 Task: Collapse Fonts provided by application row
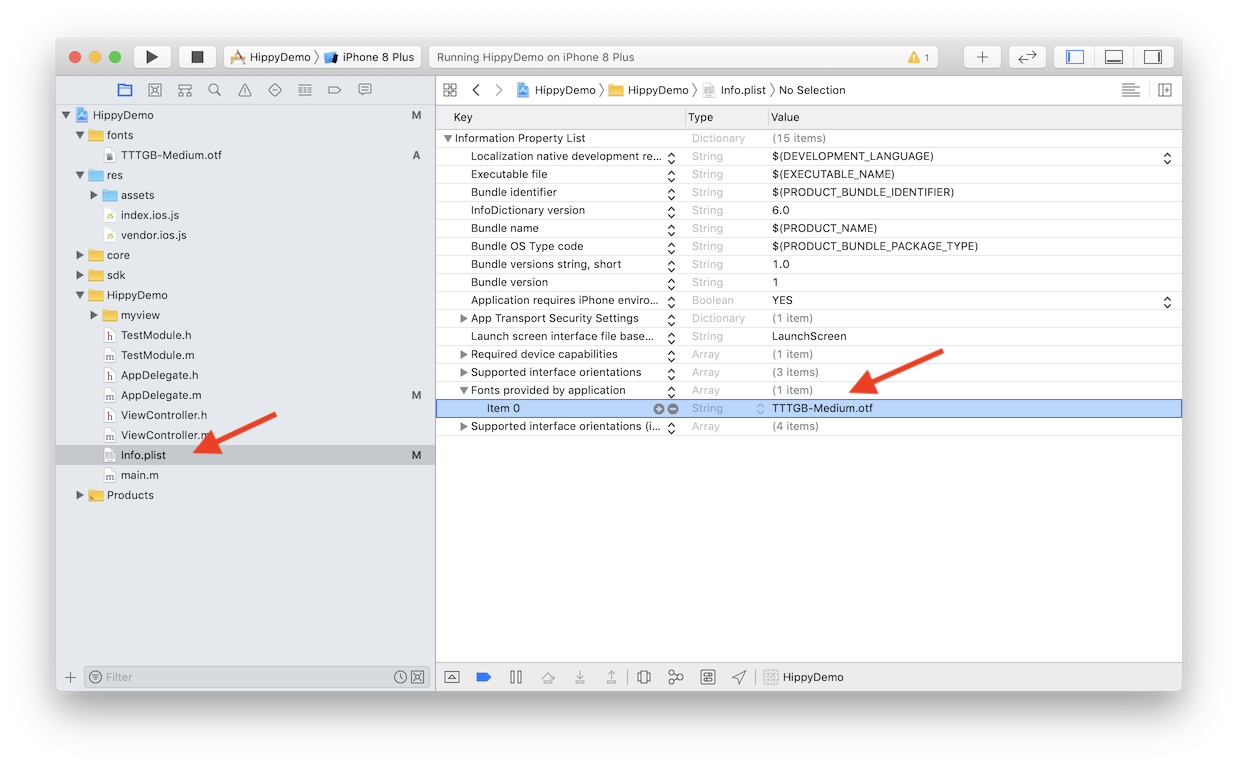[x=464, y=390]
